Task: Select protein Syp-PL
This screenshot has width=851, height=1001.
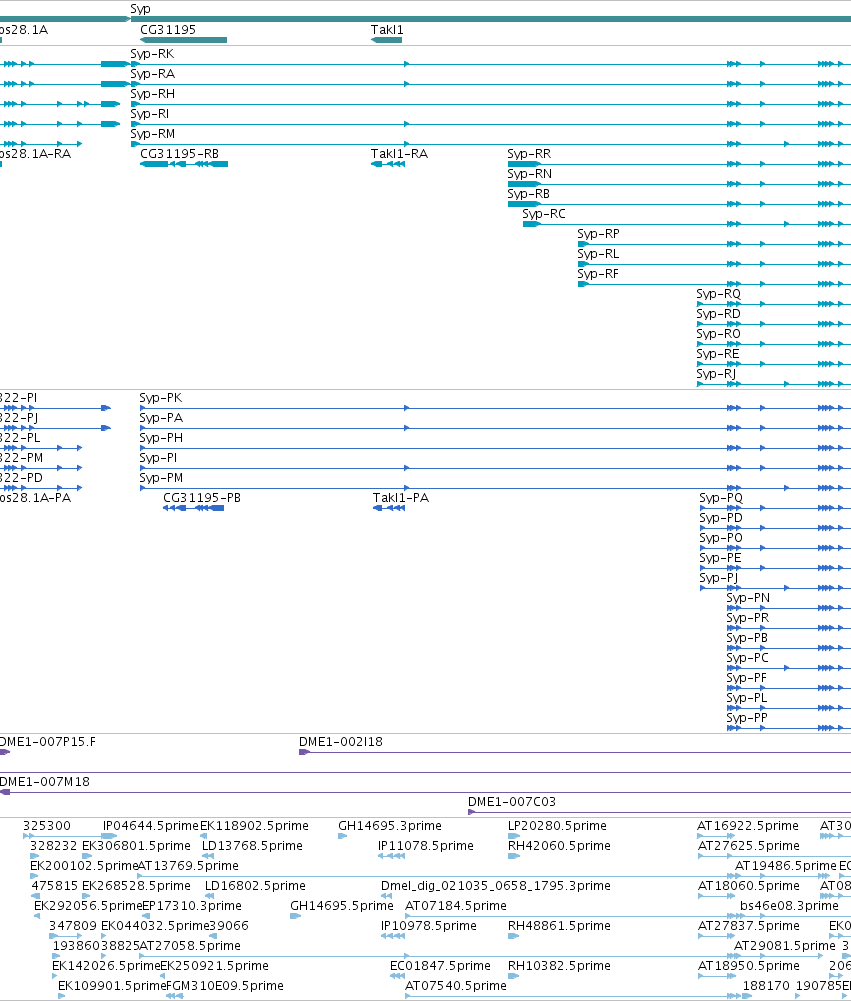Action: 747,698
